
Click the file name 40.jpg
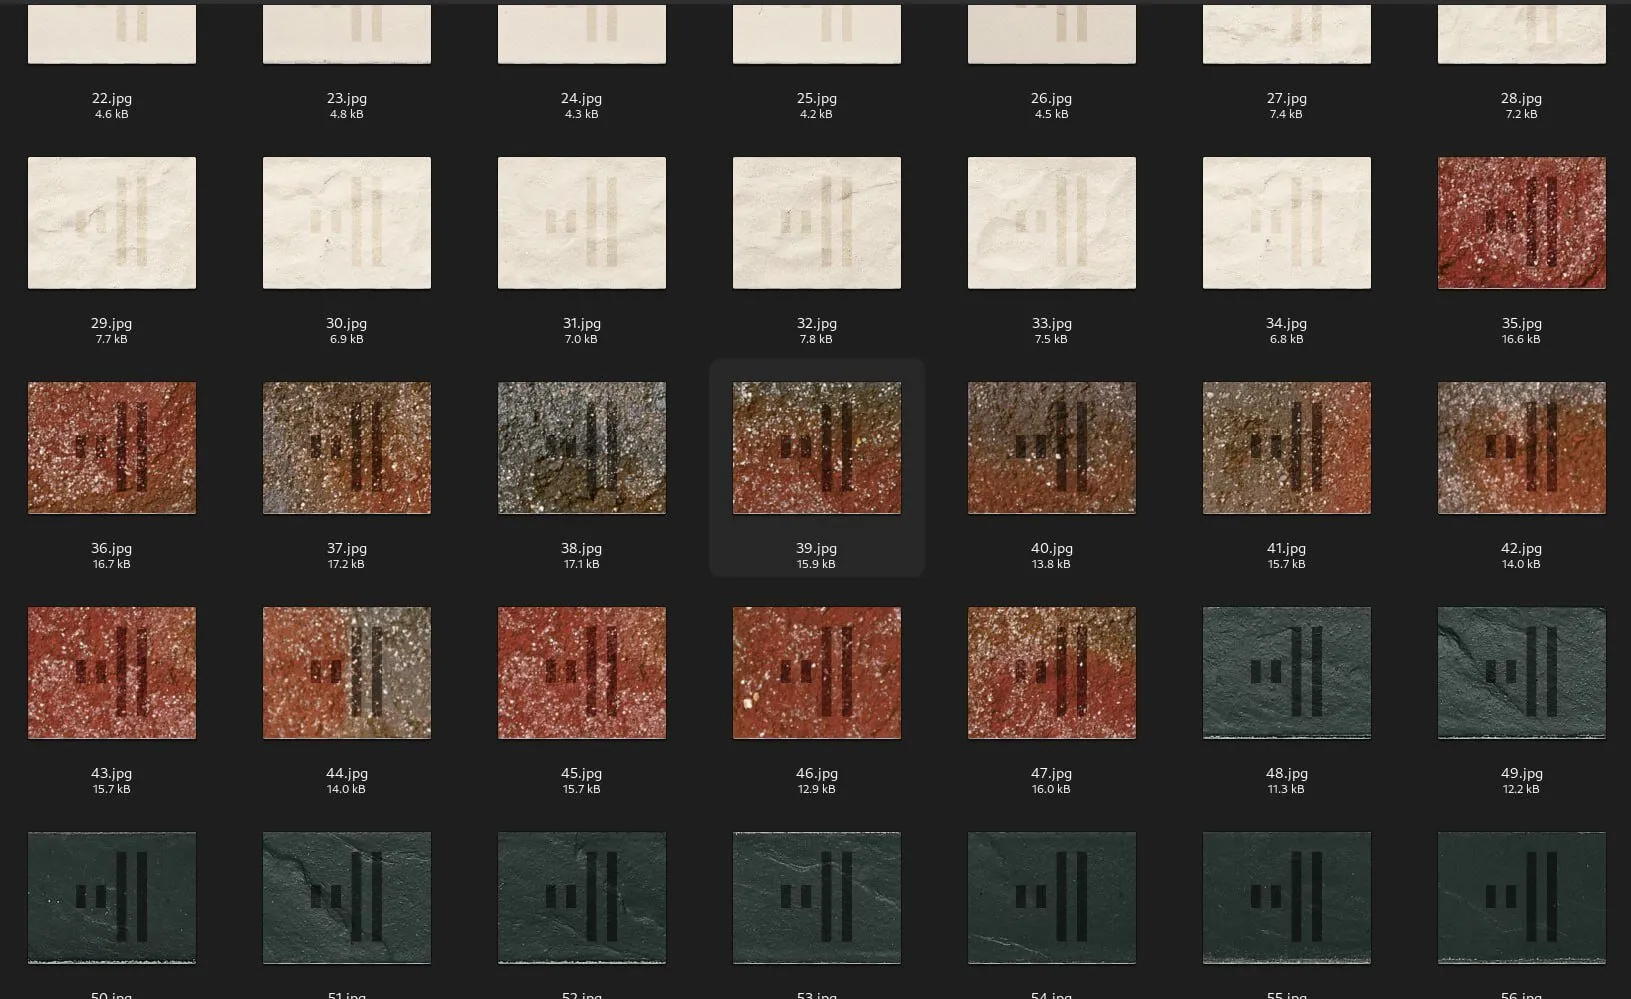(1052, 548)
